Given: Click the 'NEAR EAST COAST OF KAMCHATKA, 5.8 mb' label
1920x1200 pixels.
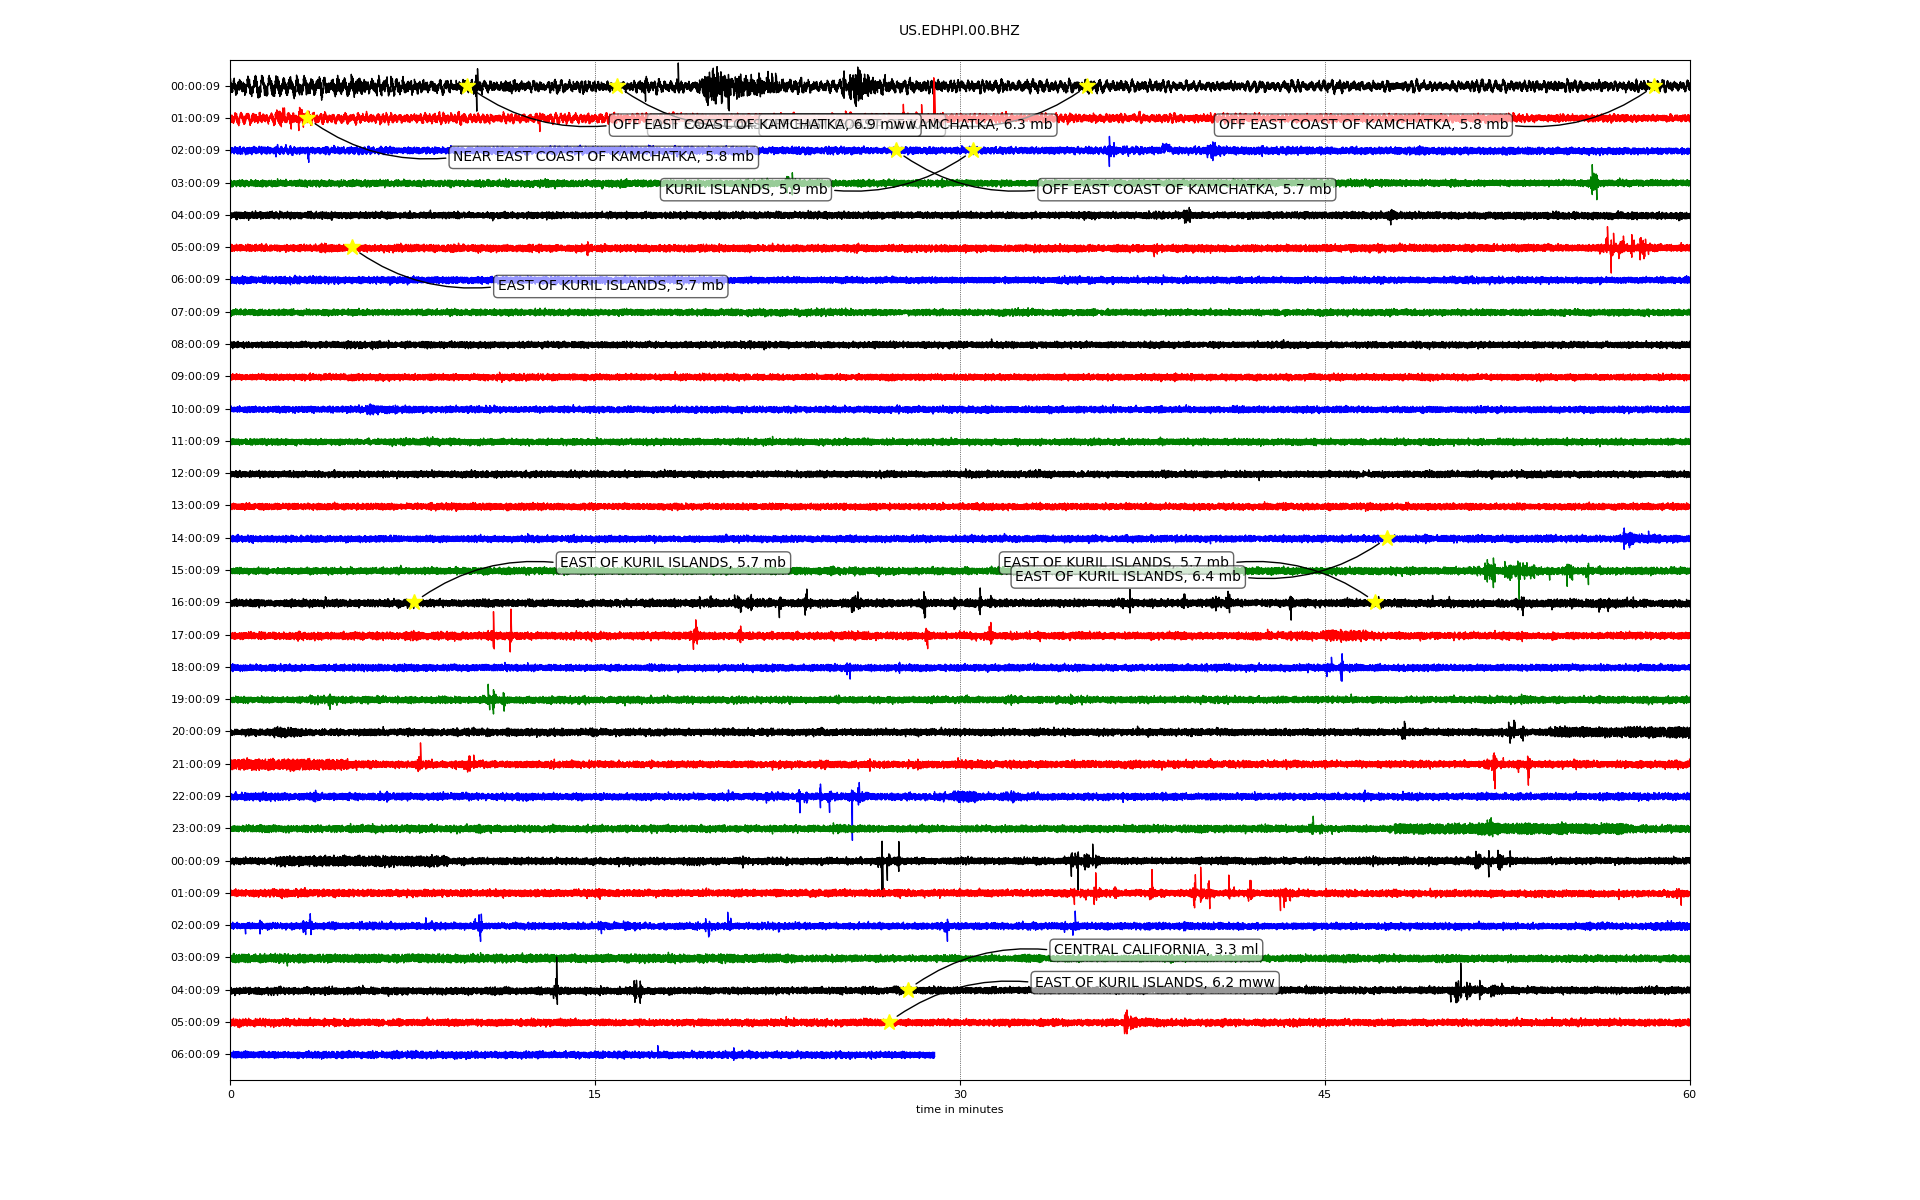Looking at the screenshot, I should [603, 157].
